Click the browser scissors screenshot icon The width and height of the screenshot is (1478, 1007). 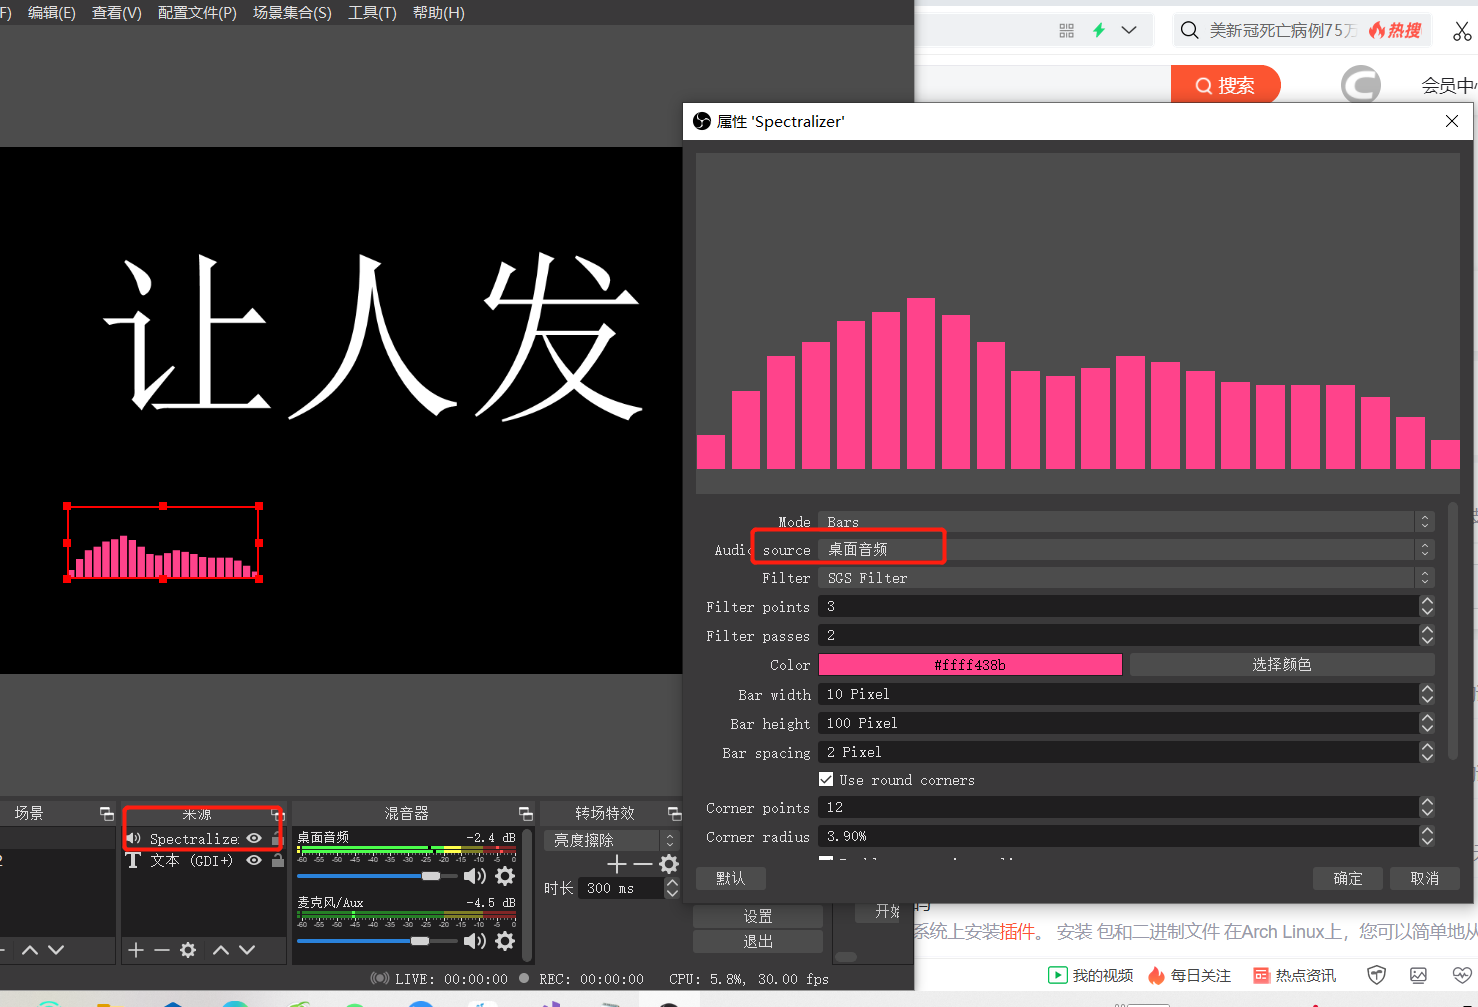(x=1462, y=30)
